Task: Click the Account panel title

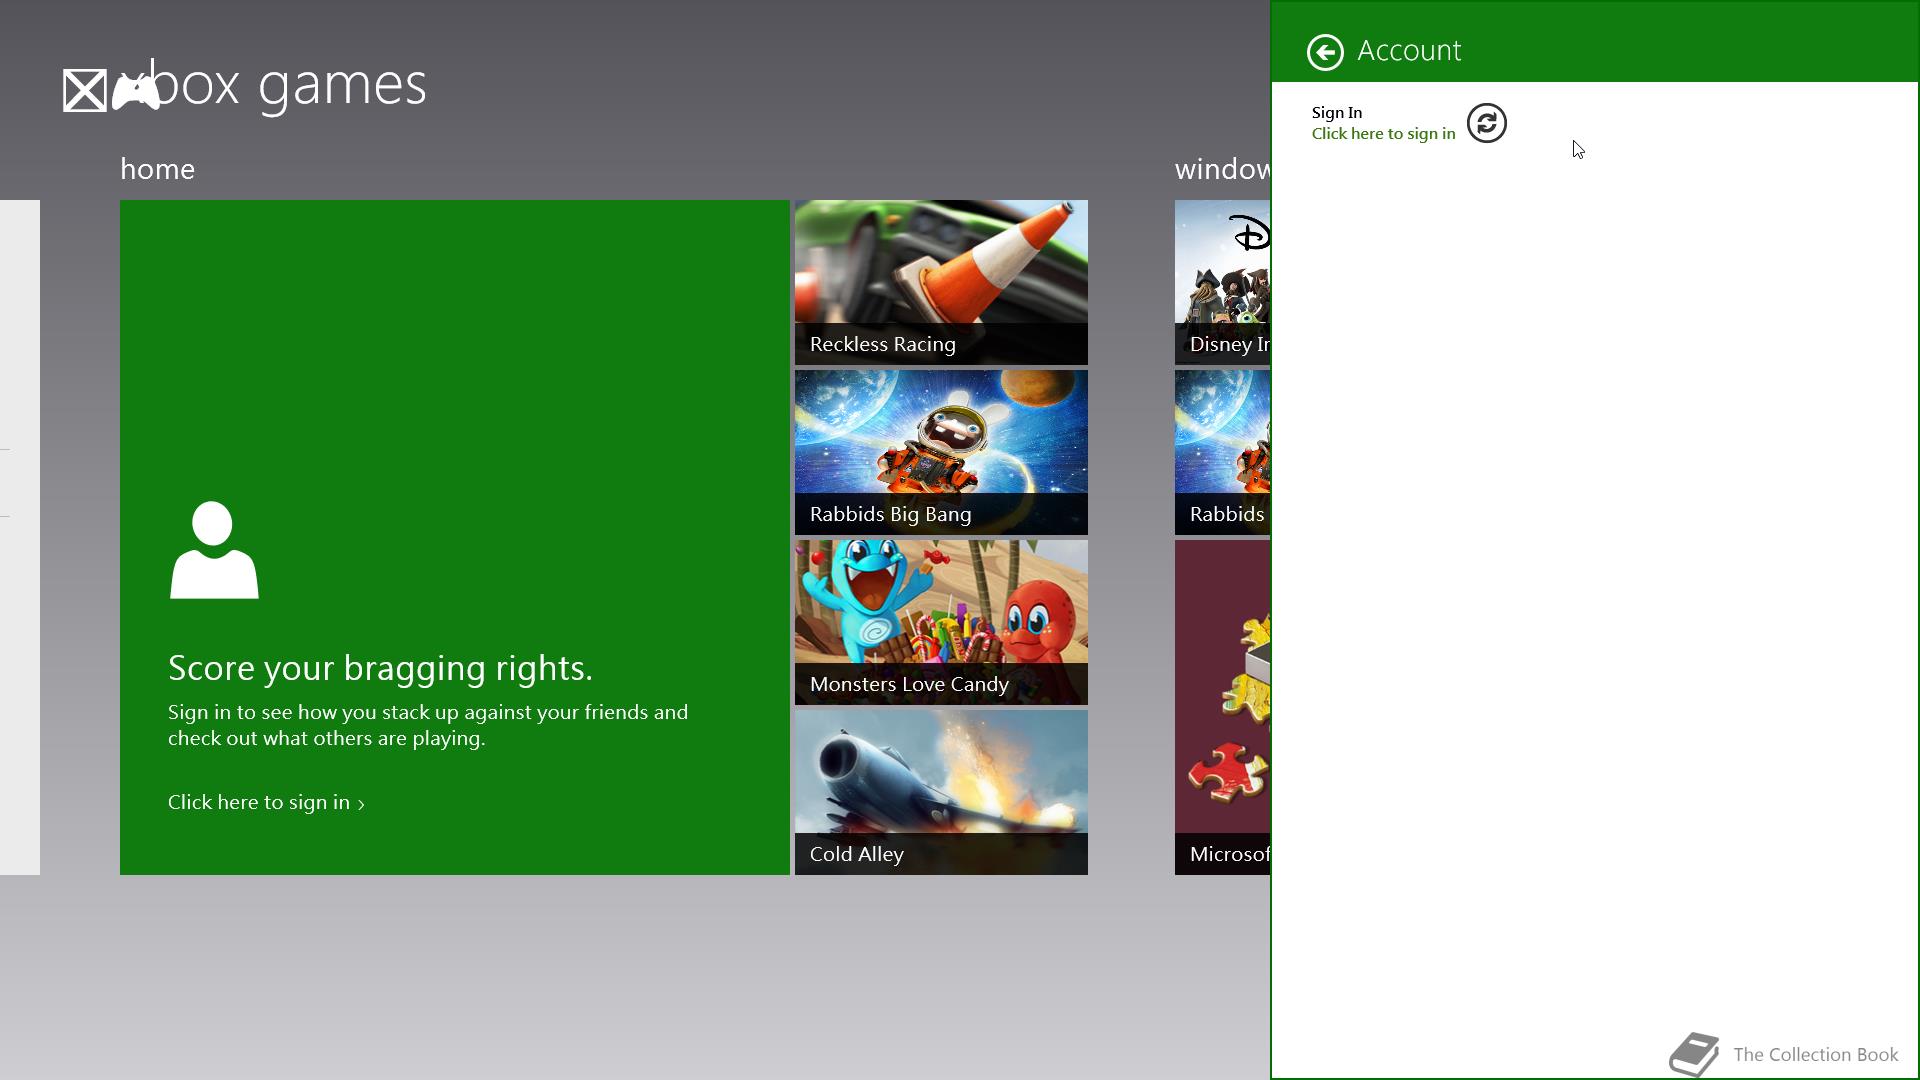Action: [1409, 51]
